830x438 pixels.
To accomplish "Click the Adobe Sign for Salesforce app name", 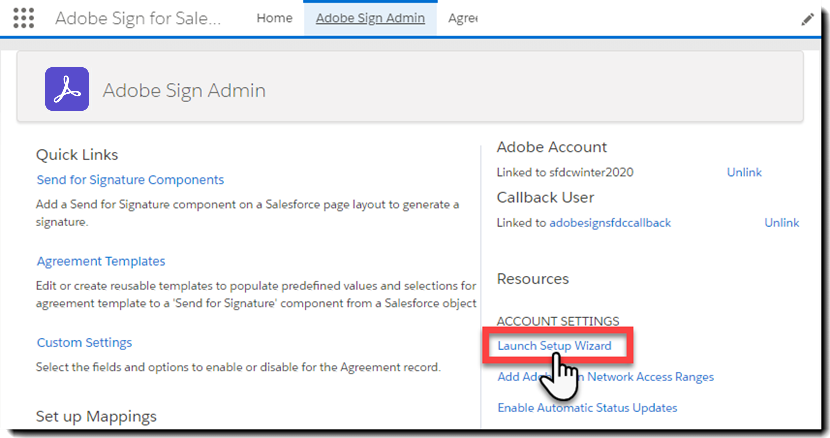I will point(138,18).
